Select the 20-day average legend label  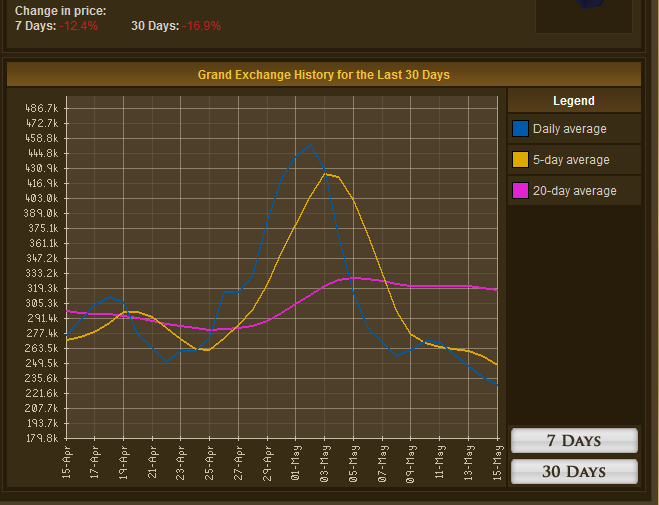click(575, 191)
